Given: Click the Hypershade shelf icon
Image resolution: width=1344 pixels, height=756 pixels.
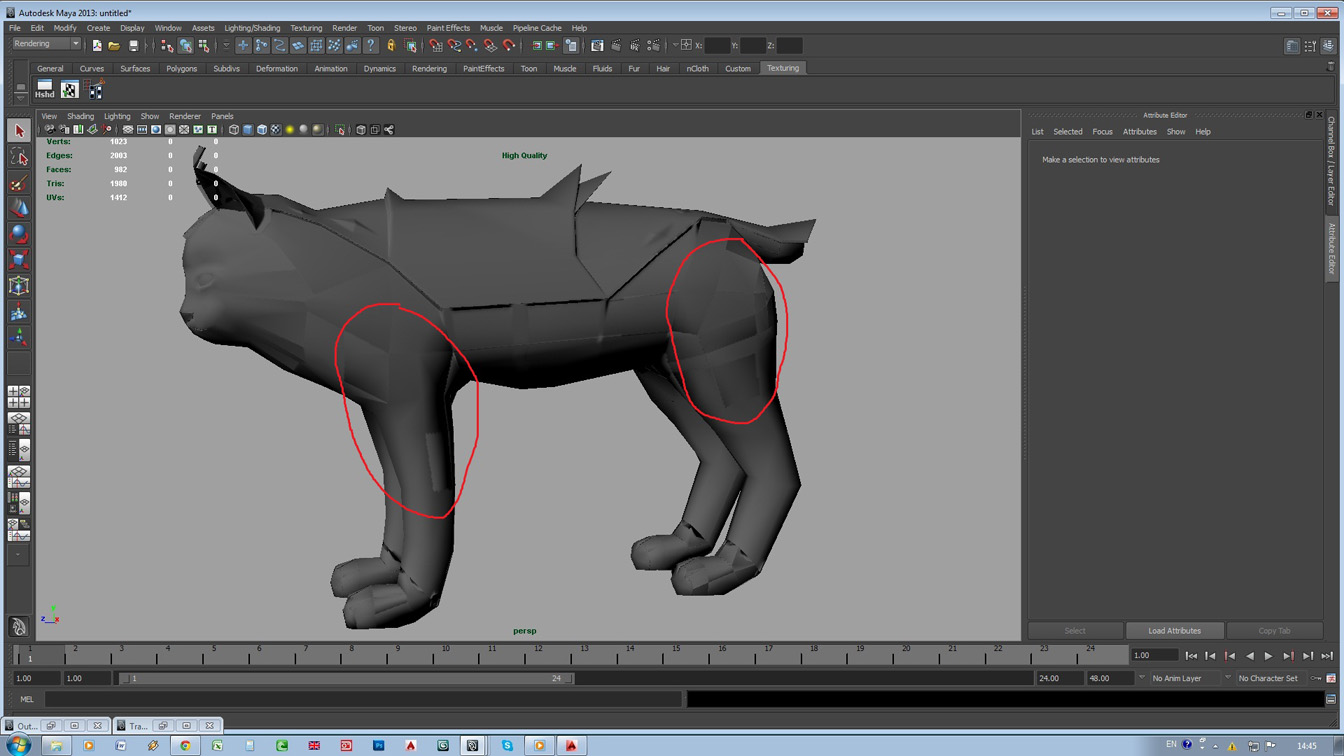Looking at the screenshot, I should (44, 90).
